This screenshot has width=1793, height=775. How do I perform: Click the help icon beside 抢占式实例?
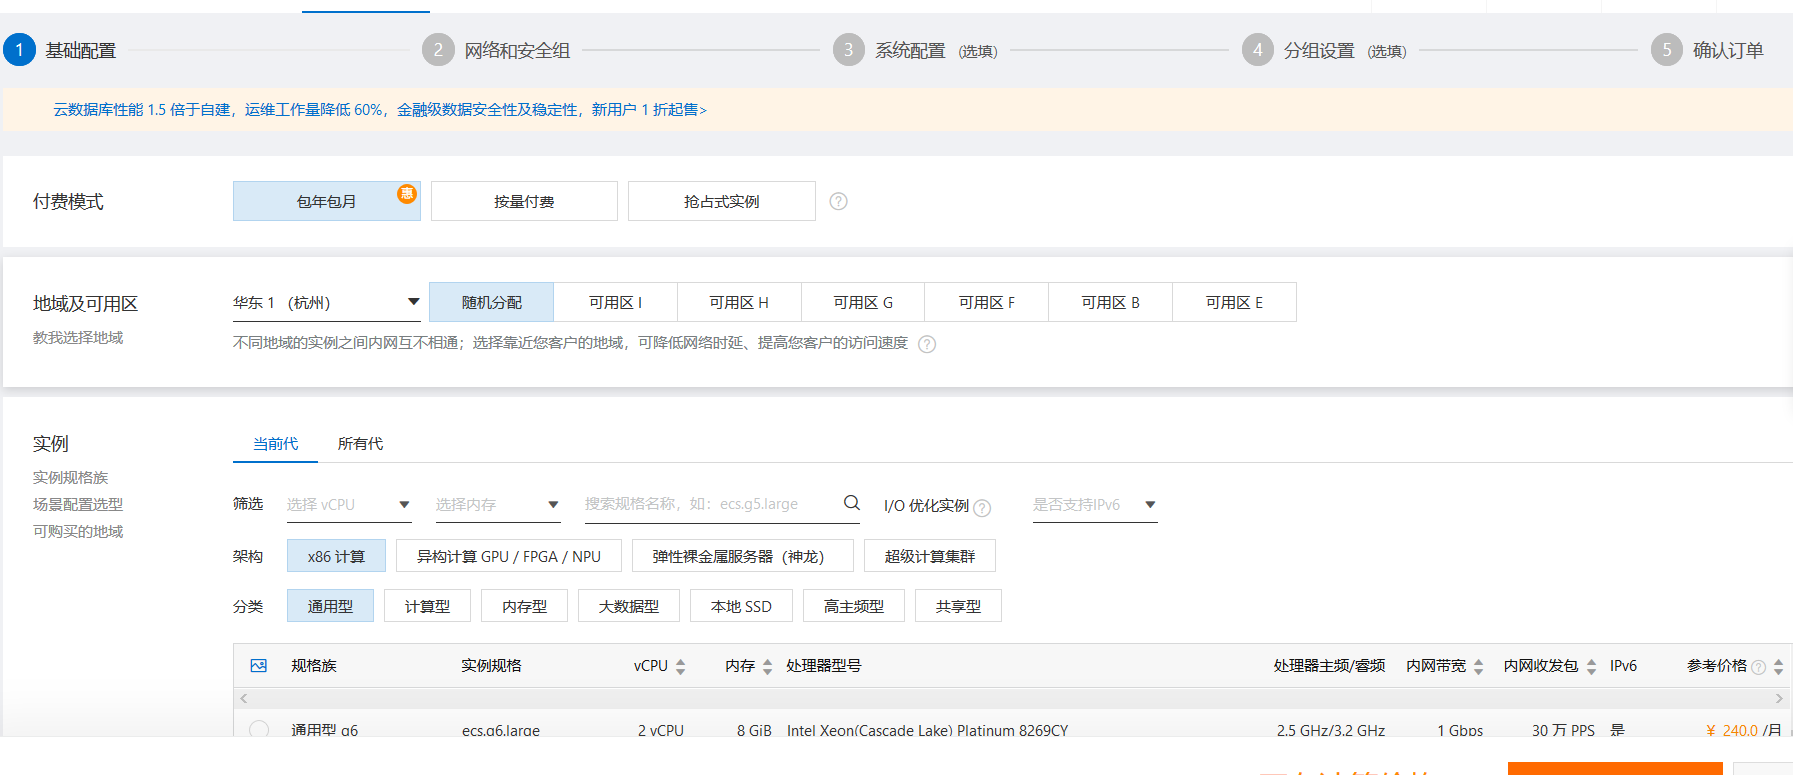839,201
